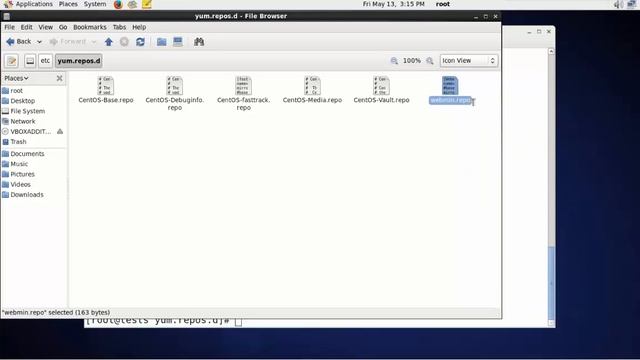Zoom out using the minus magnifier icon
Viewport: 640px width, 360px height.
(x=394, y=61)
